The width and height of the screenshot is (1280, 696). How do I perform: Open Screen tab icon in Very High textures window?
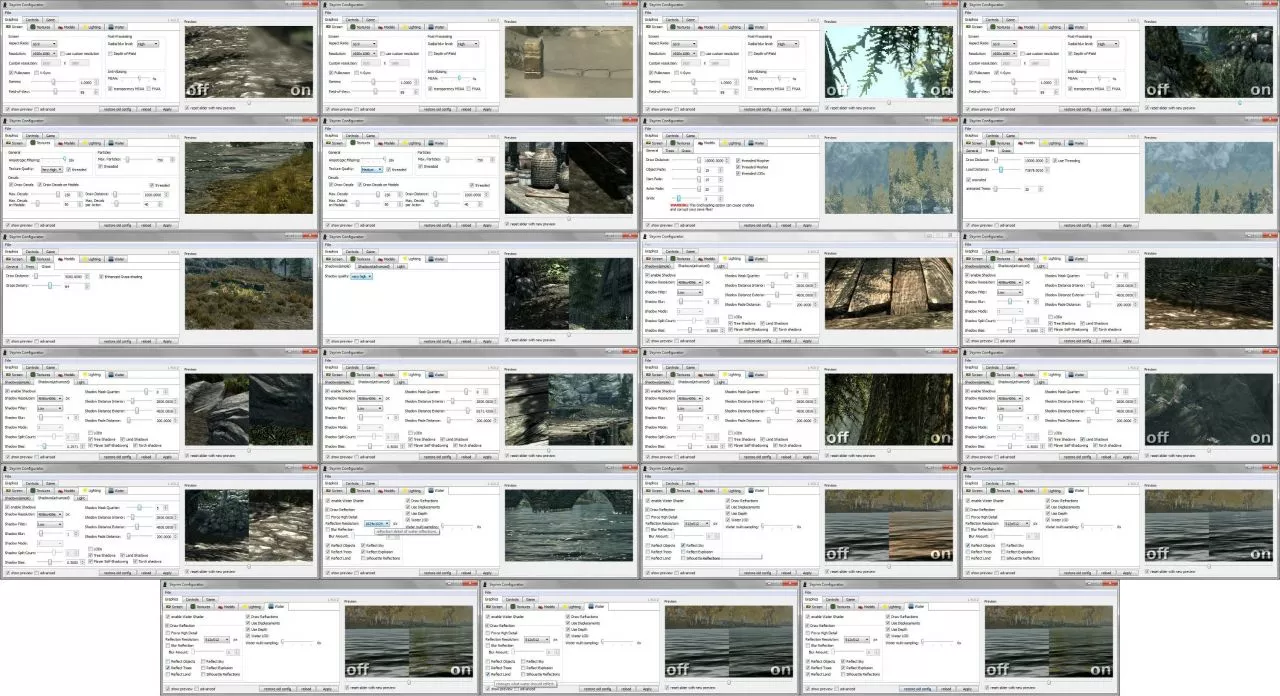[x=8, y=143]
